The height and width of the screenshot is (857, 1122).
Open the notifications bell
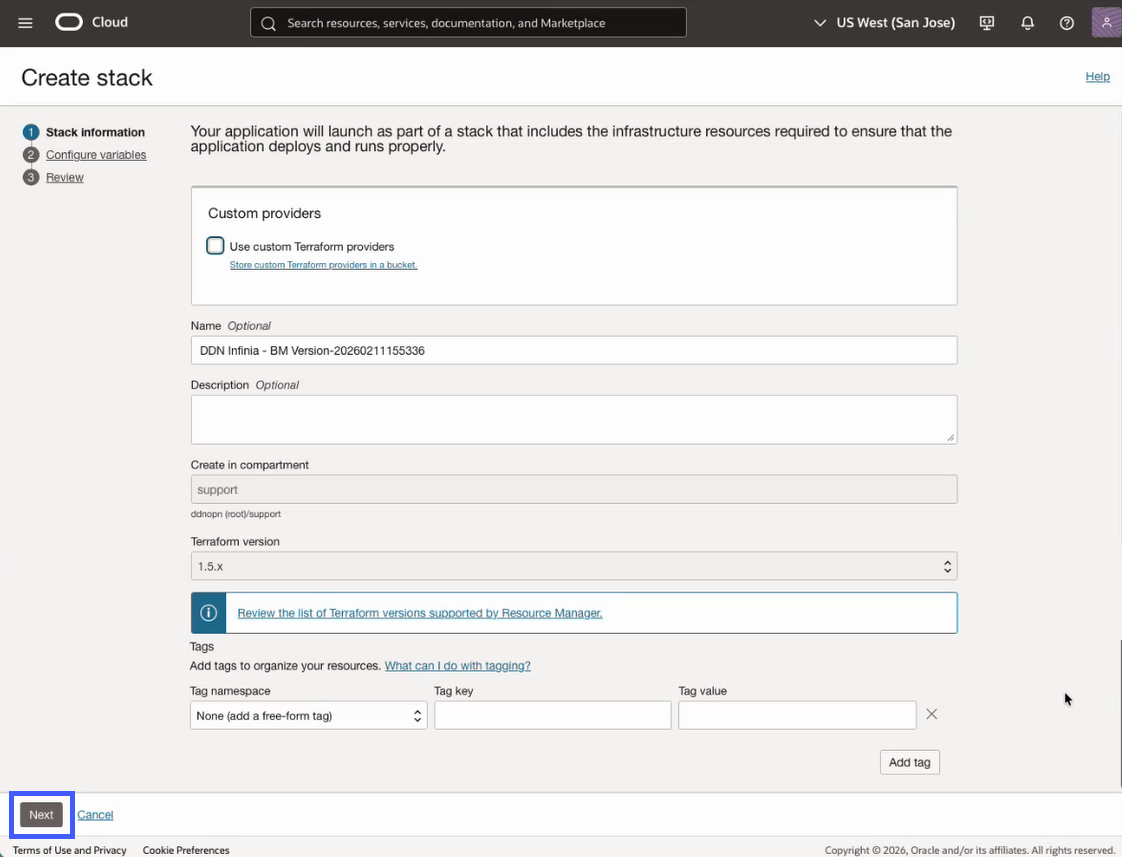1027,22
